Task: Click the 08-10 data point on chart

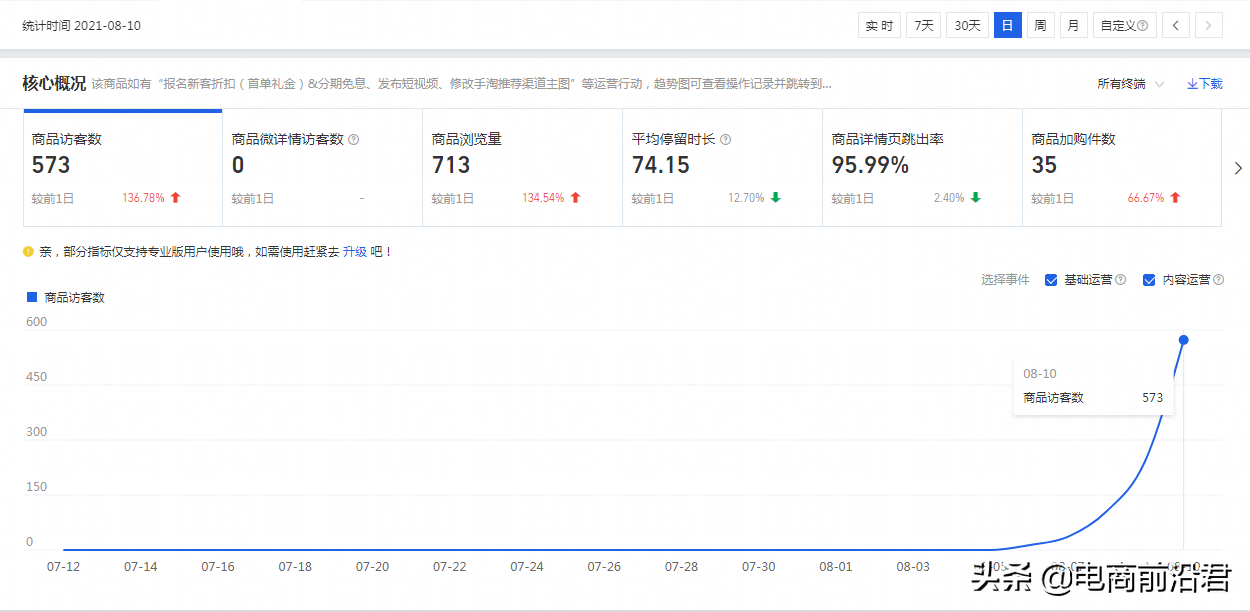Action: tap(1183, 340)
